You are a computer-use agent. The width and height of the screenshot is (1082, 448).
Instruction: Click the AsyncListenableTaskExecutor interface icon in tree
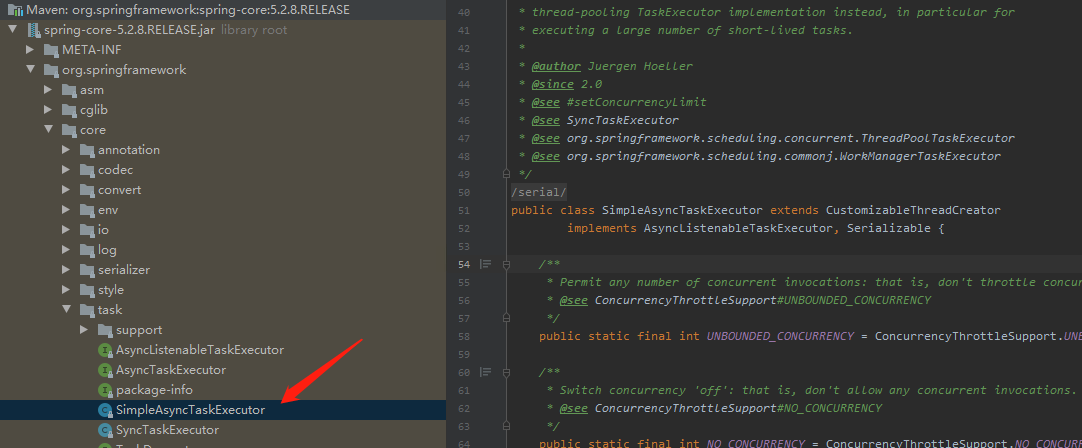105,350
